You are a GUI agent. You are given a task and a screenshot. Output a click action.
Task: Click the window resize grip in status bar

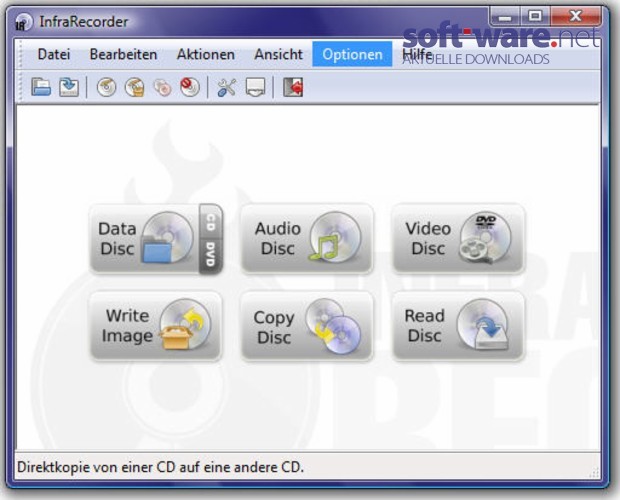(x=594, y=472)
